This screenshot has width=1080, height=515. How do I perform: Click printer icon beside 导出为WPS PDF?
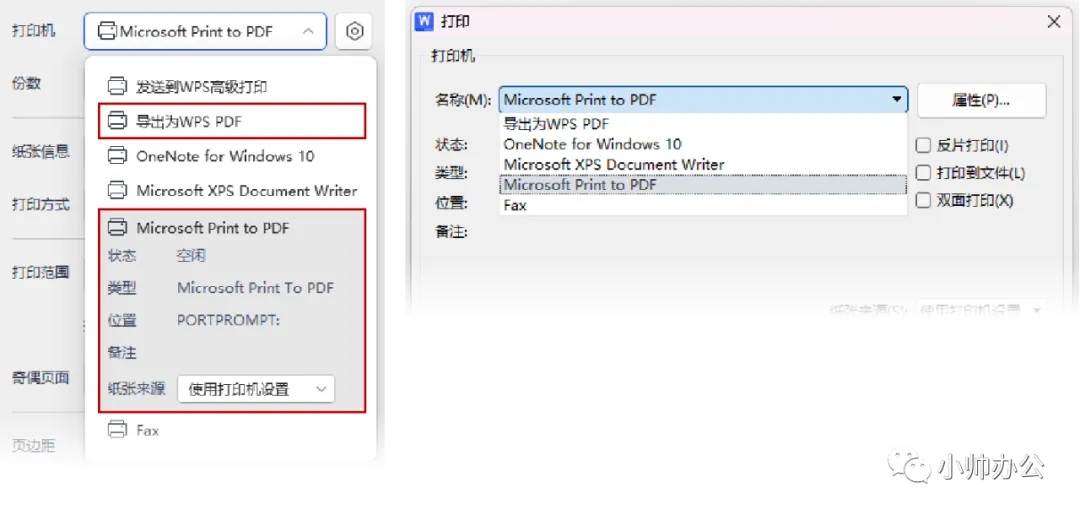pos(118,121)
